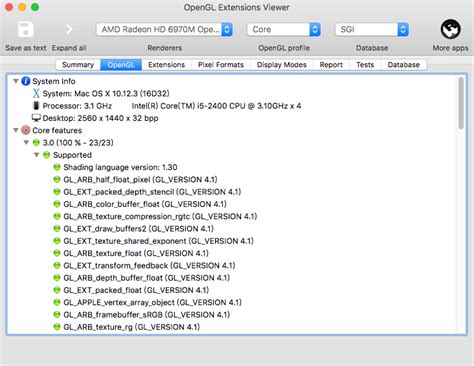Open the Pixel Formats tab
474x366 pixels.
[221, 65]
